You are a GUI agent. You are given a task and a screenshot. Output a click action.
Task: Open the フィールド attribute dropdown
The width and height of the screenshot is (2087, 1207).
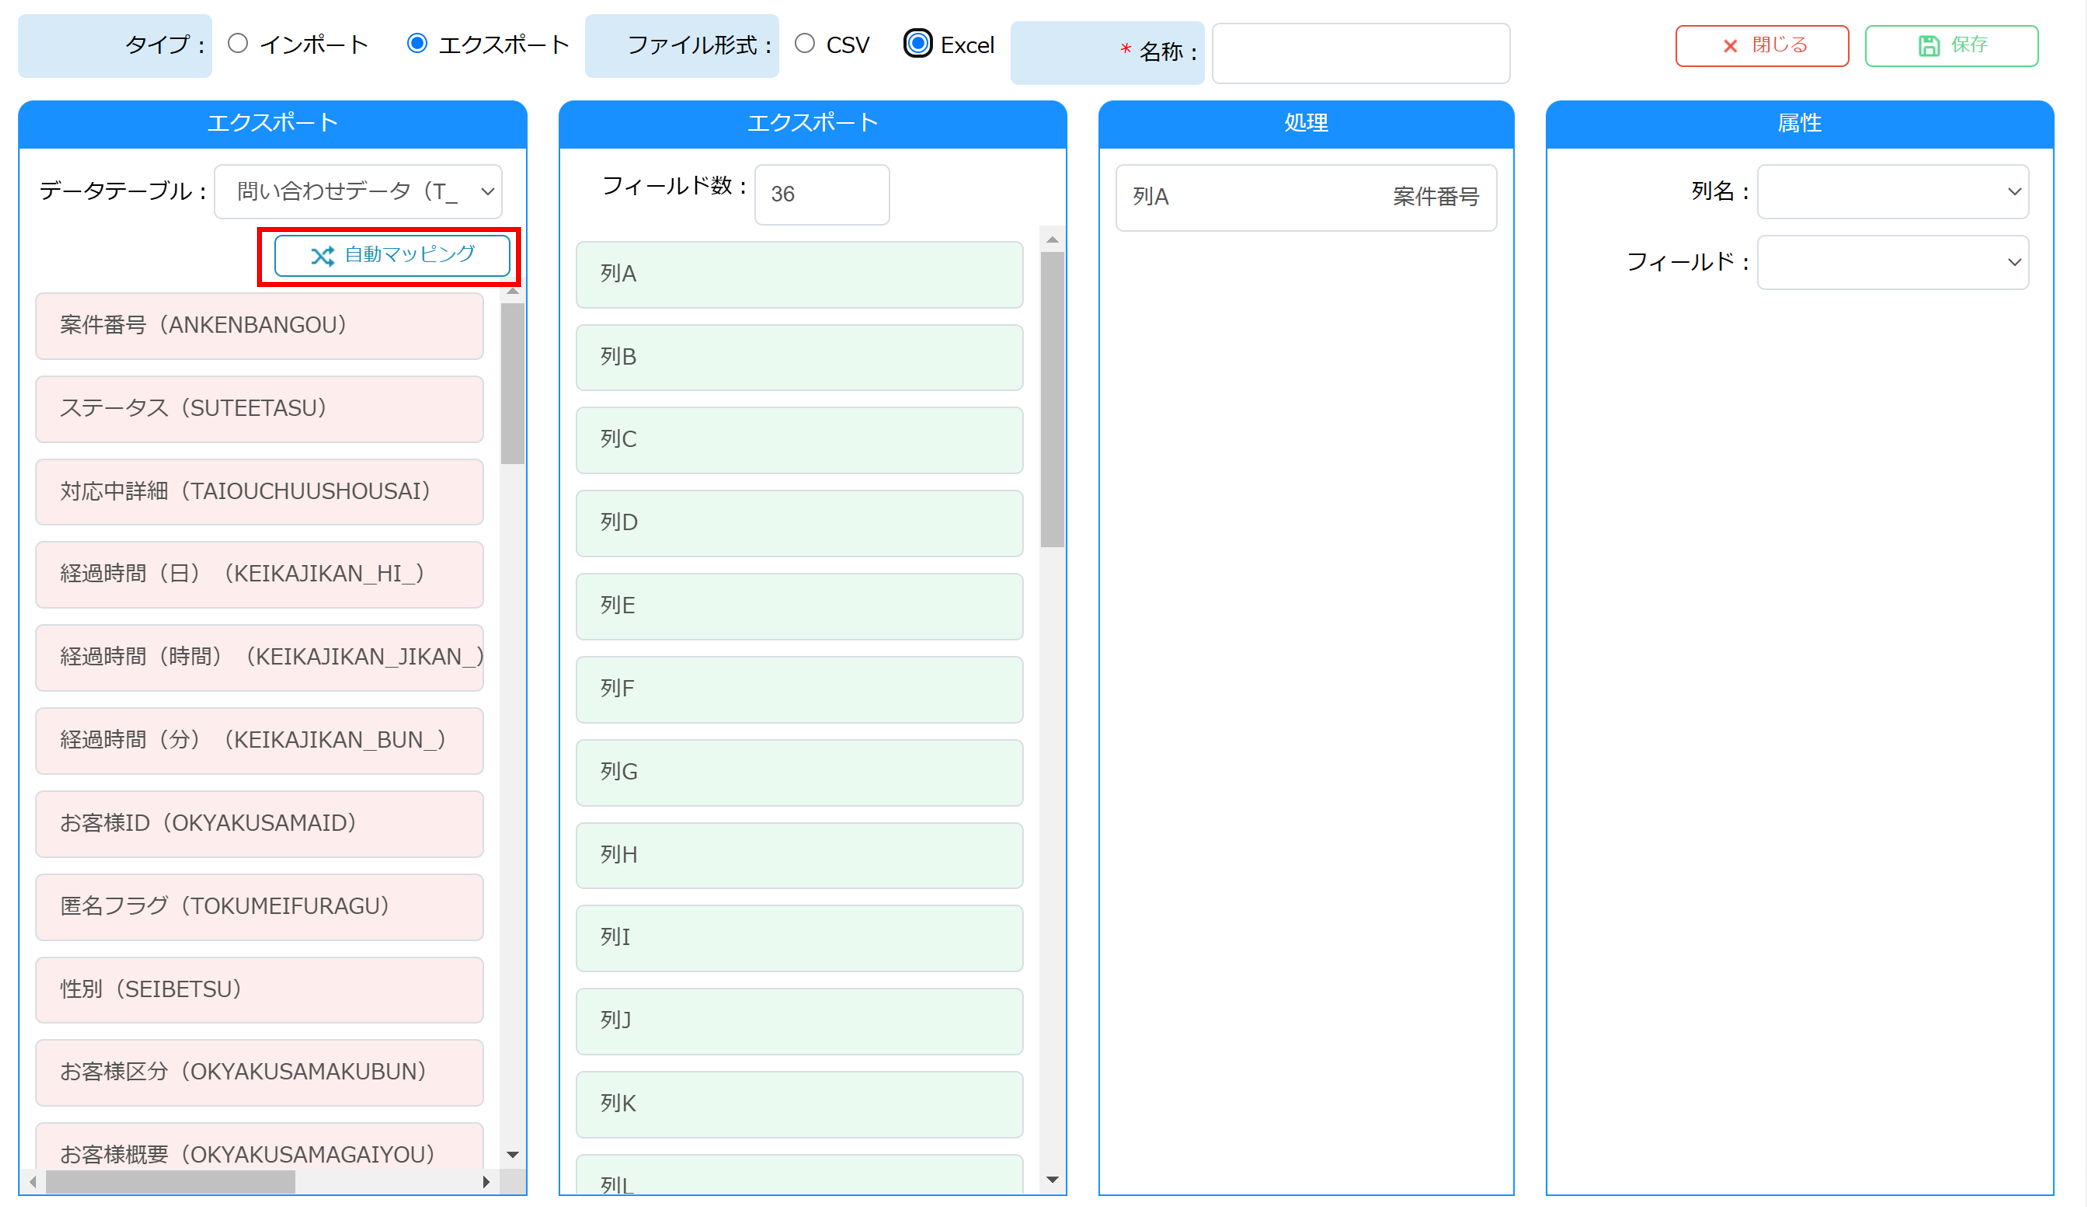(1893, 262)
